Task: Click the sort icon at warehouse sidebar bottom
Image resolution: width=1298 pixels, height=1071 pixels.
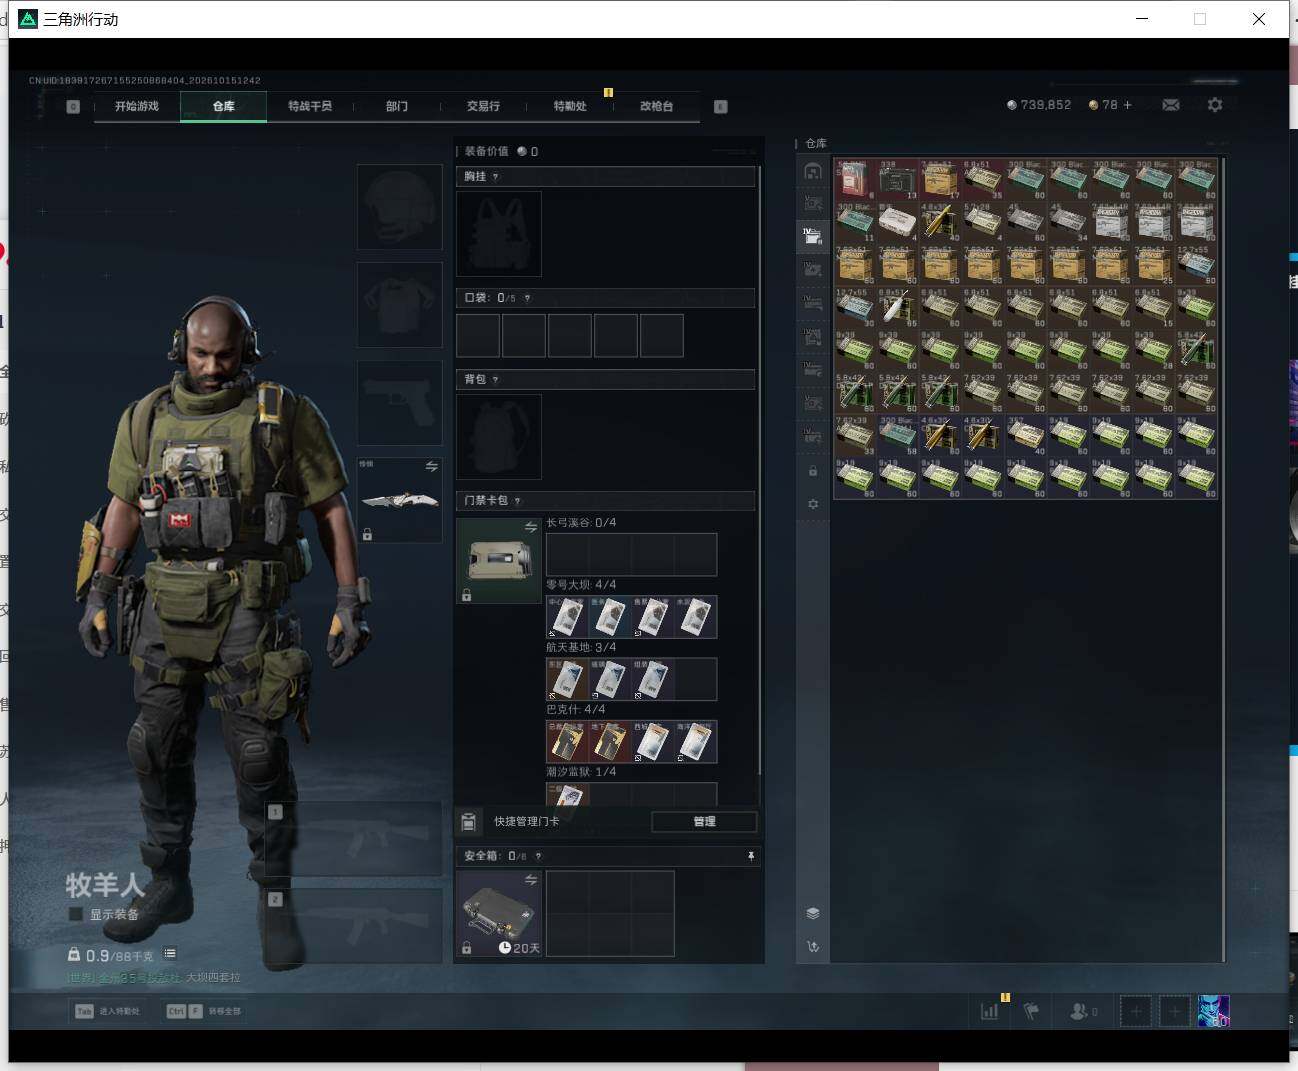Action: coord(813,946)
